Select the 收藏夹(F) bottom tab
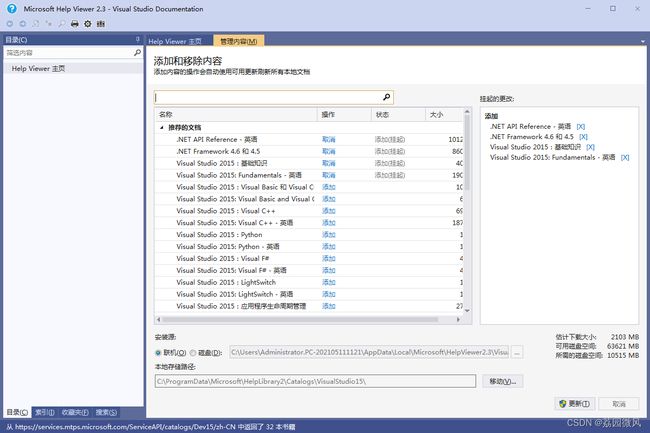The image size is (650, 433). tap(75, 412)
